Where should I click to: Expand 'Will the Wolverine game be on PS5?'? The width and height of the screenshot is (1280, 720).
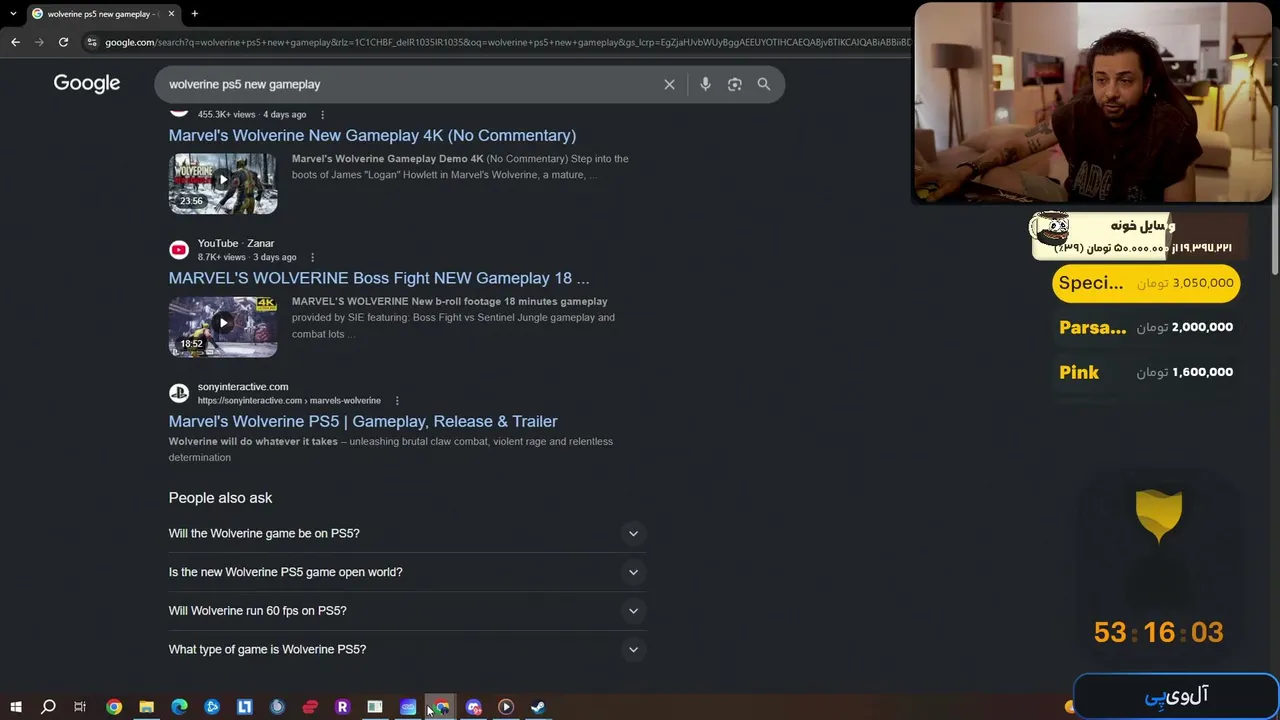[x=407, y=534]
